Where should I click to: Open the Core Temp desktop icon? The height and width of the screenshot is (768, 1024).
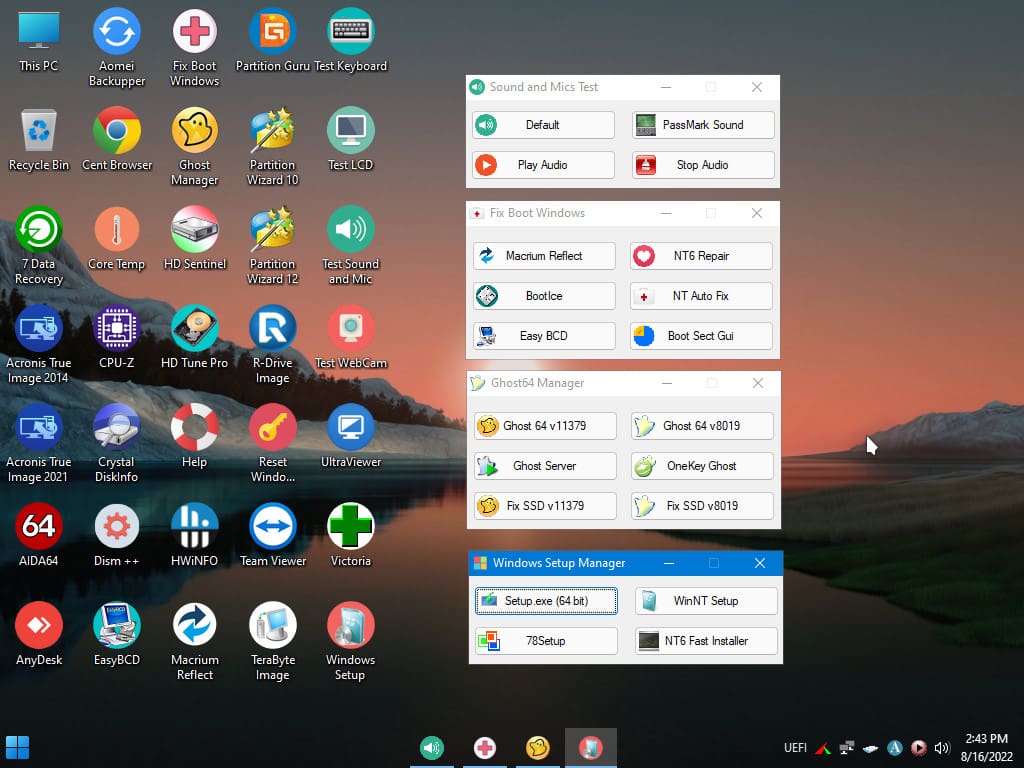pyautogui.click(x=117, y=231)
